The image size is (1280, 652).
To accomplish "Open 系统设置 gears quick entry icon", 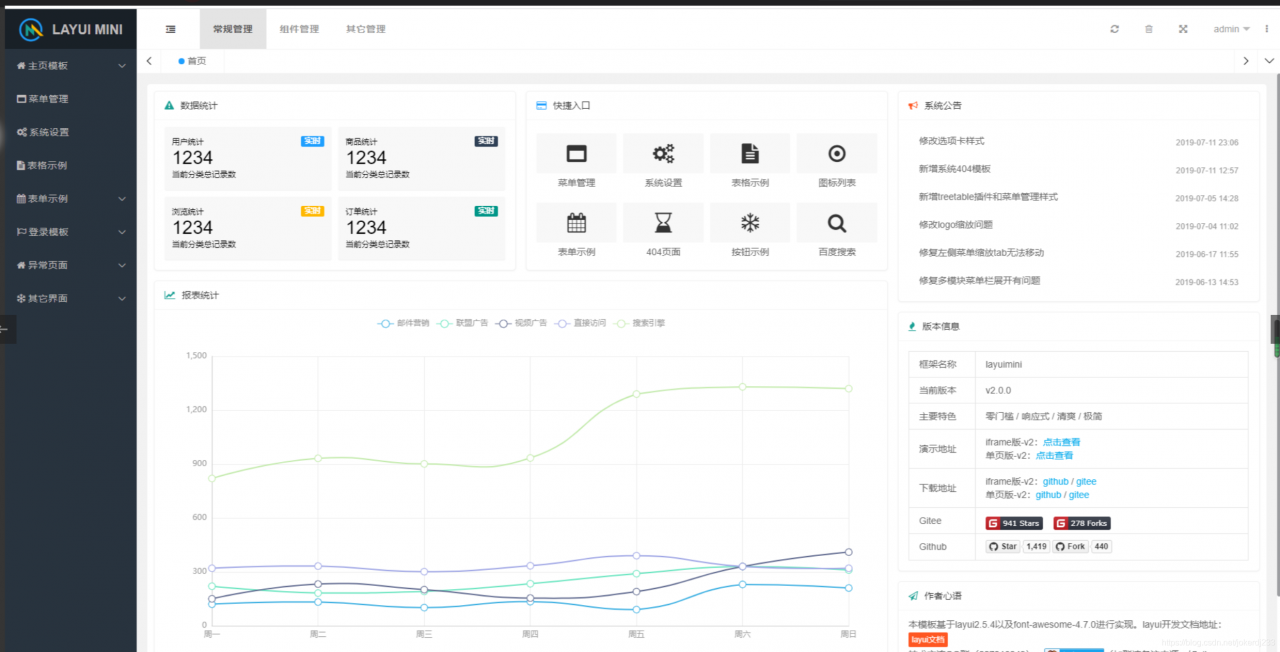I will click(663, 153).
